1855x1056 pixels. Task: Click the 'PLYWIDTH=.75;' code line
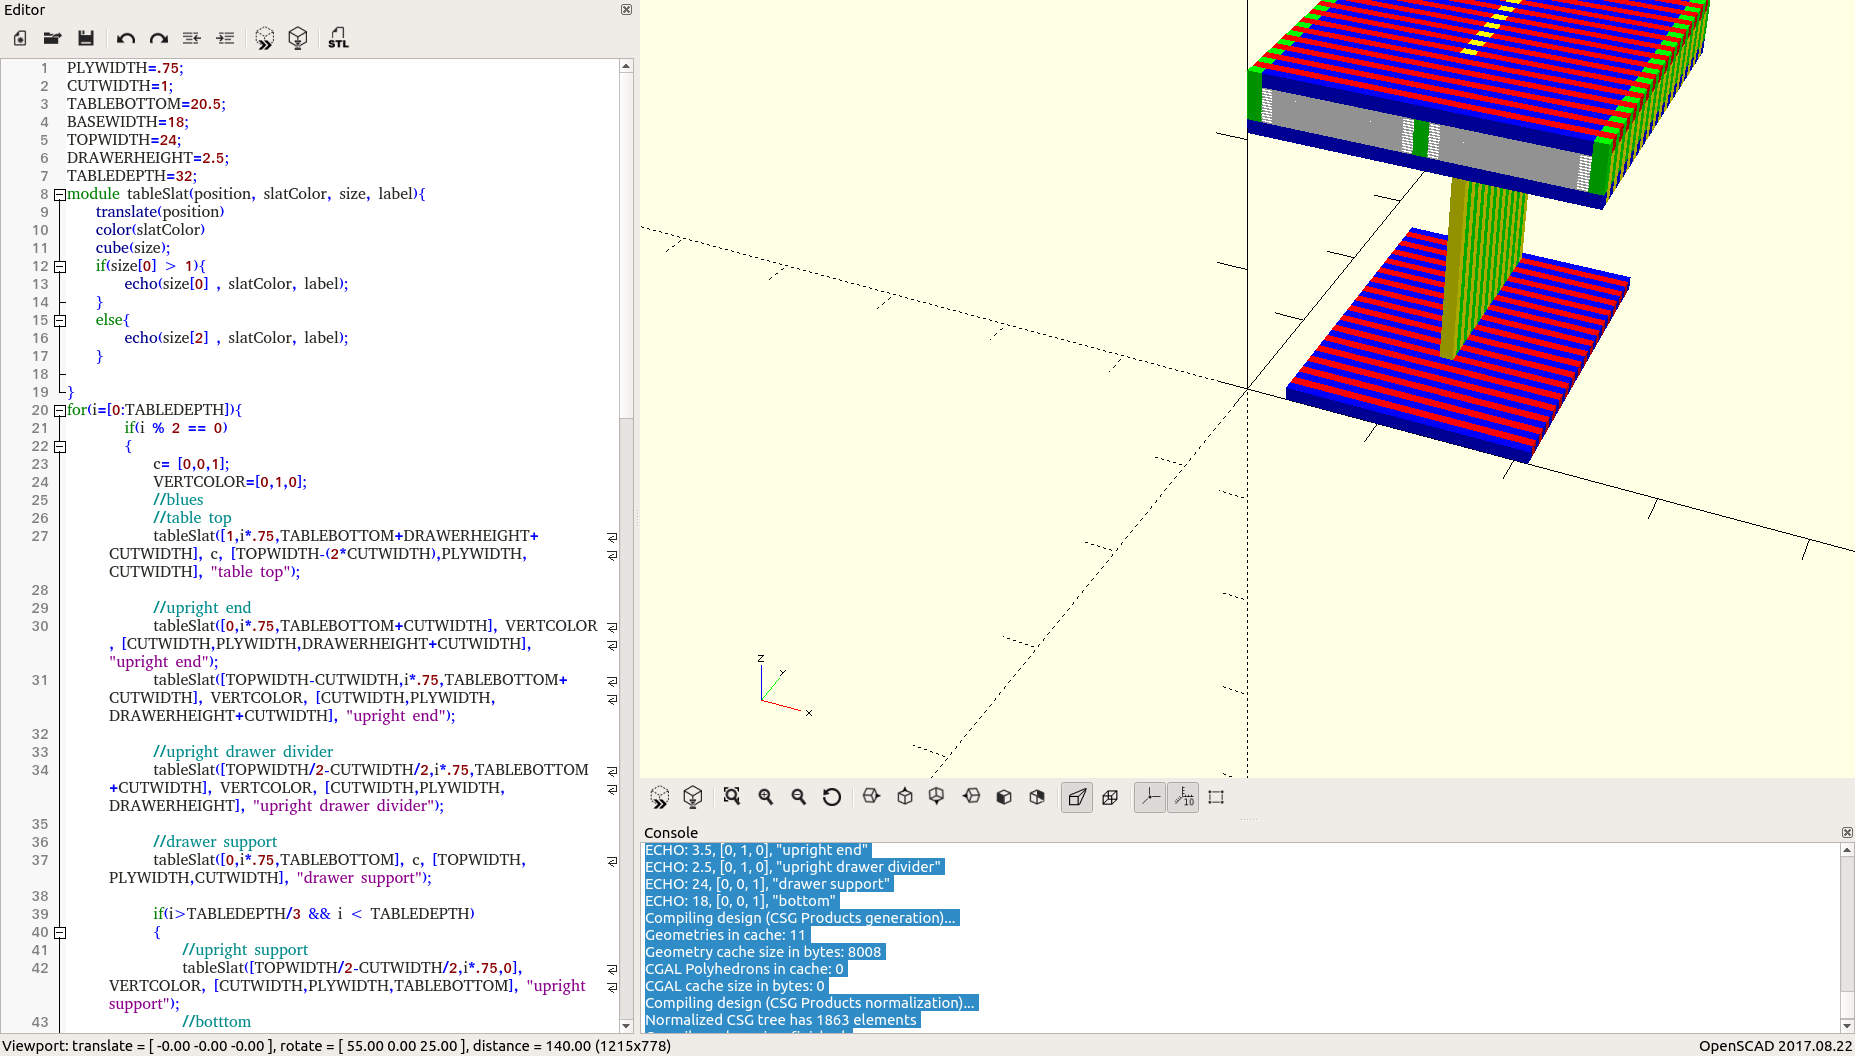tap(125, 68)
